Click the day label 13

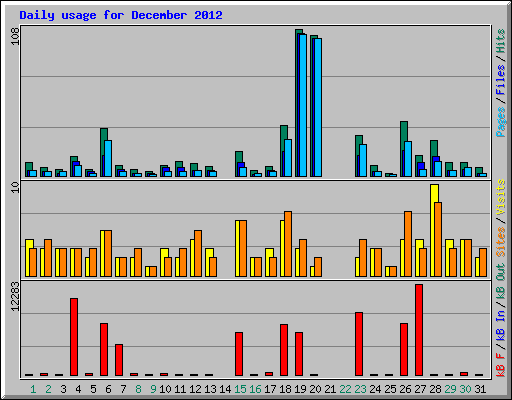point(210,389)
